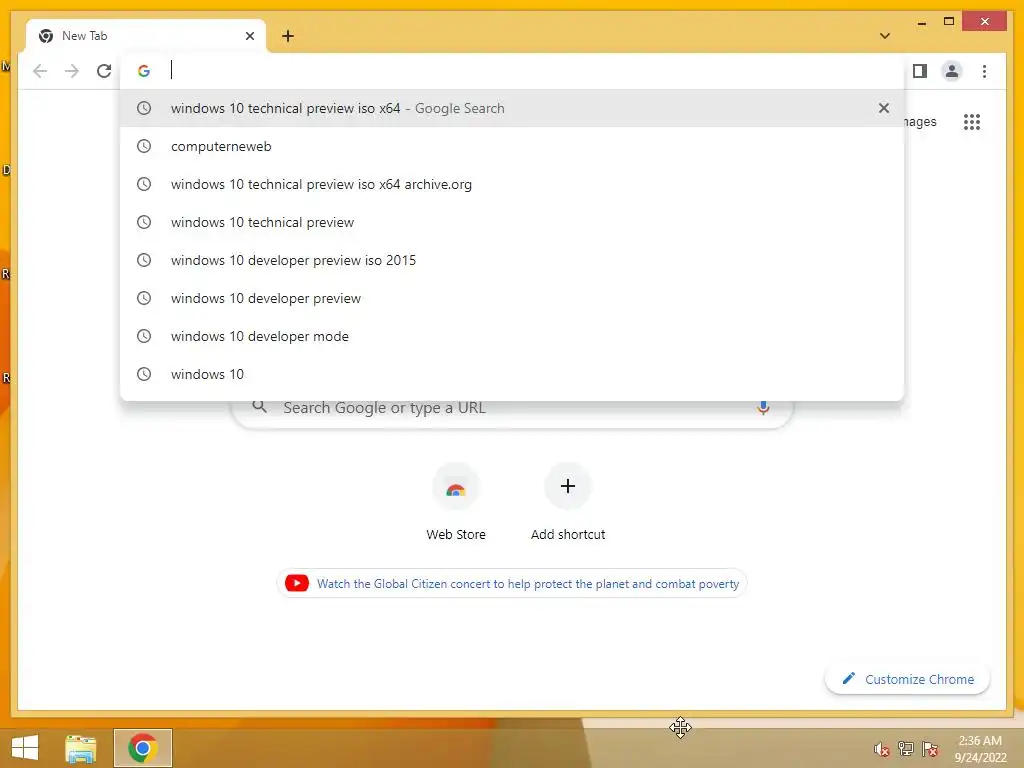
Task: Open the side panel icon
Action: 920,71
